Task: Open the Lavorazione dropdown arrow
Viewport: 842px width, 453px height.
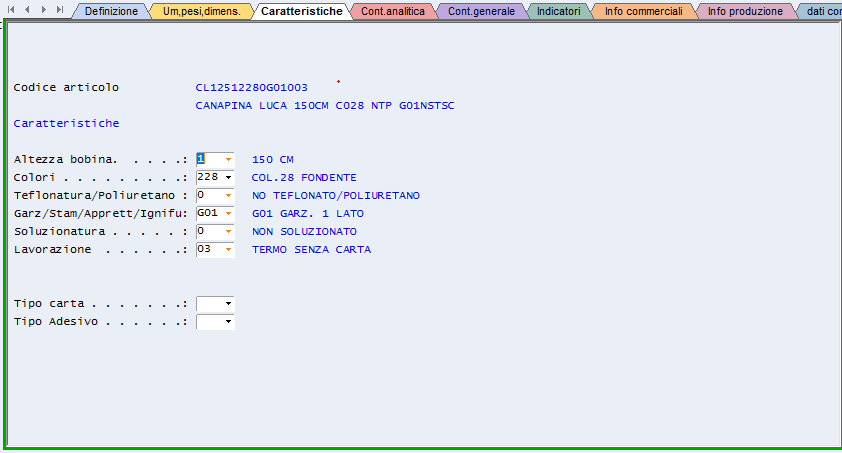Action: [x=228, y=249]
